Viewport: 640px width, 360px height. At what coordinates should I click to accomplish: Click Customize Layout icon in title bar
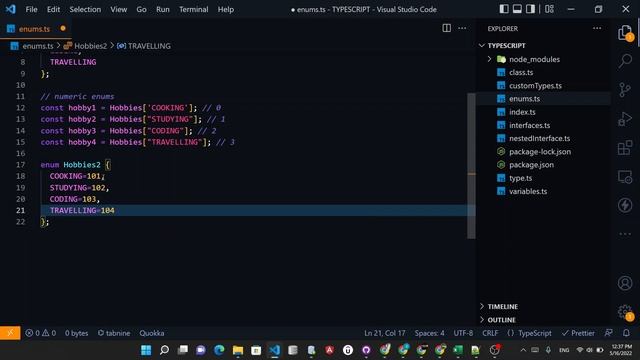(549, 9)
